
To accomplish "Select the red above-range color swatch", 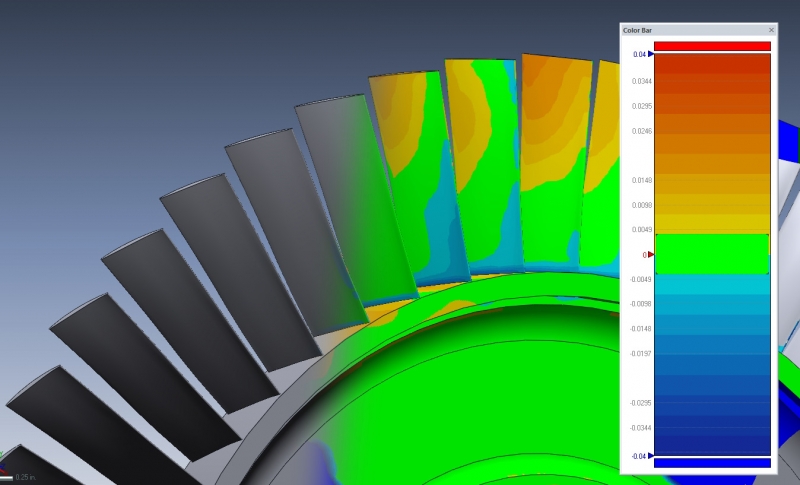I will pyautogui.click(x=712, y=46).
